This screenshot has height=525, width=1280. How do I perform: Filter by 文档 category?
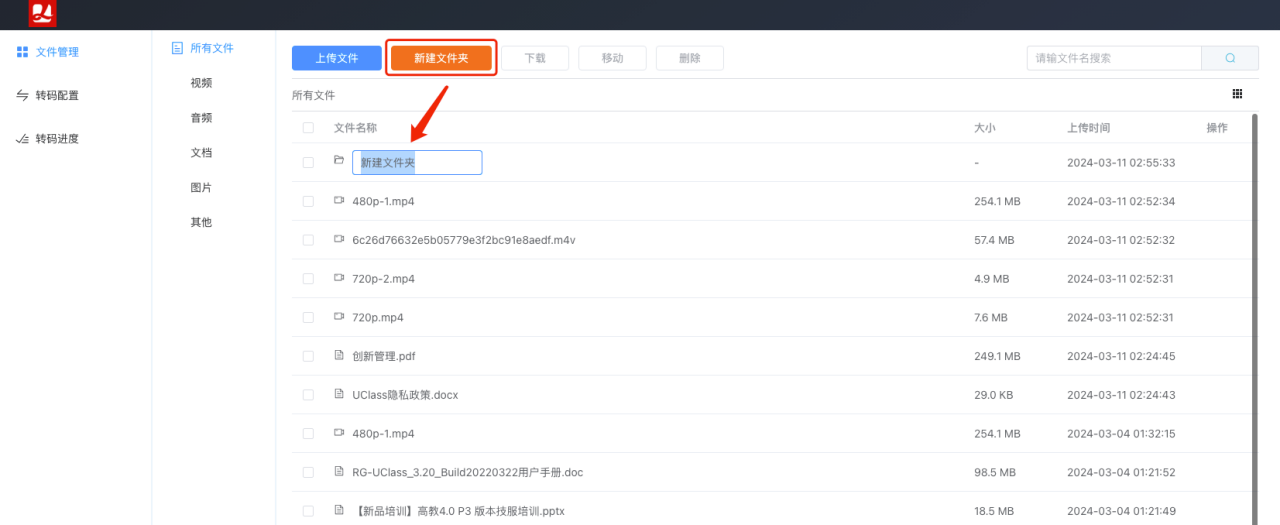(x=201, y=153)
